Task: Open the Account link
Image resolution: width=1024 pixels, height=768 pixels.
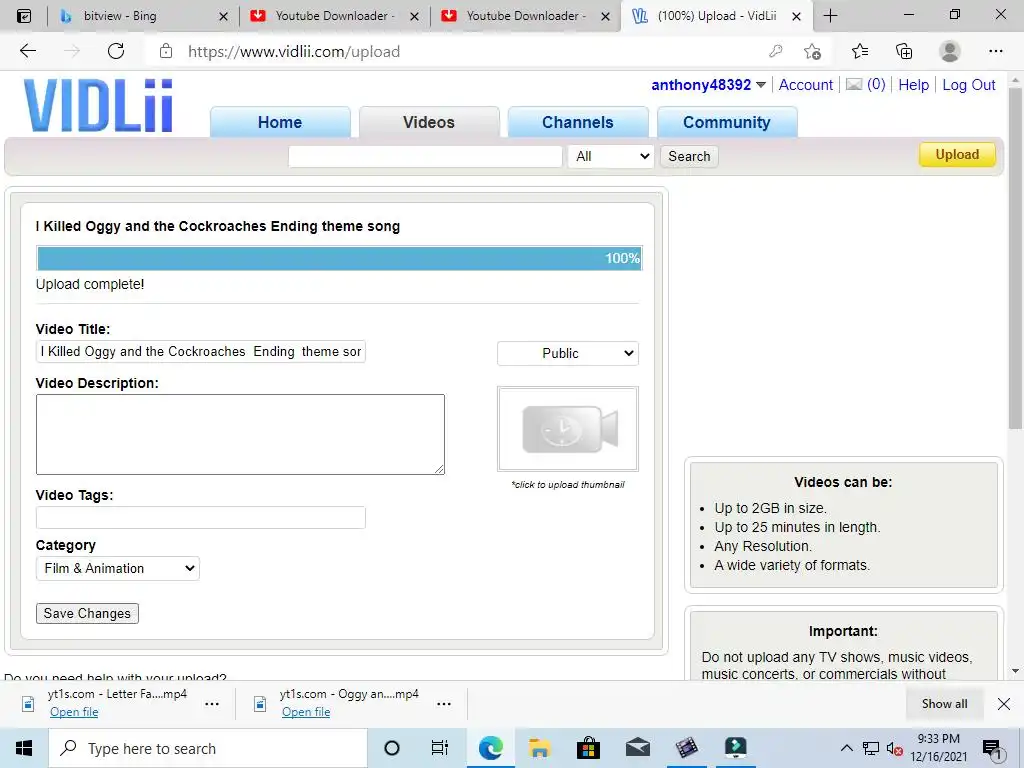Action: 806,85
